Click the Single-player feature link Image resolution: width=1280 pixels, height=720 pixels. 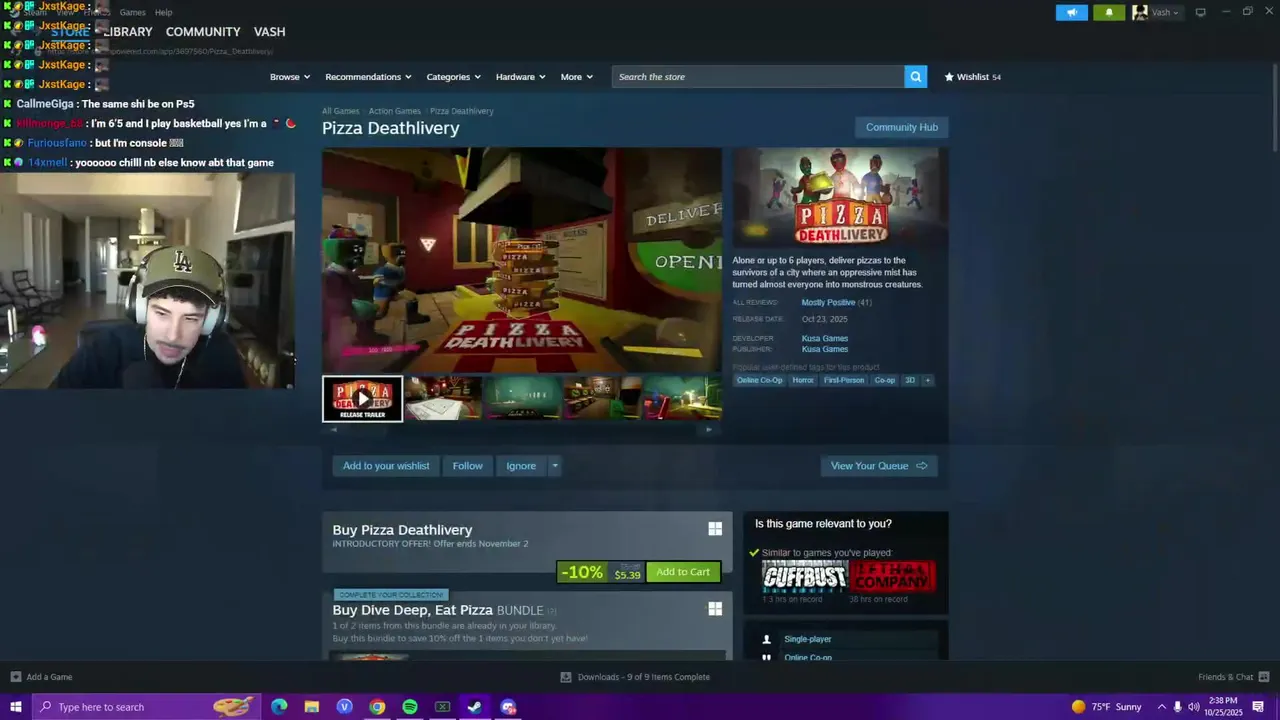point(807,639)
